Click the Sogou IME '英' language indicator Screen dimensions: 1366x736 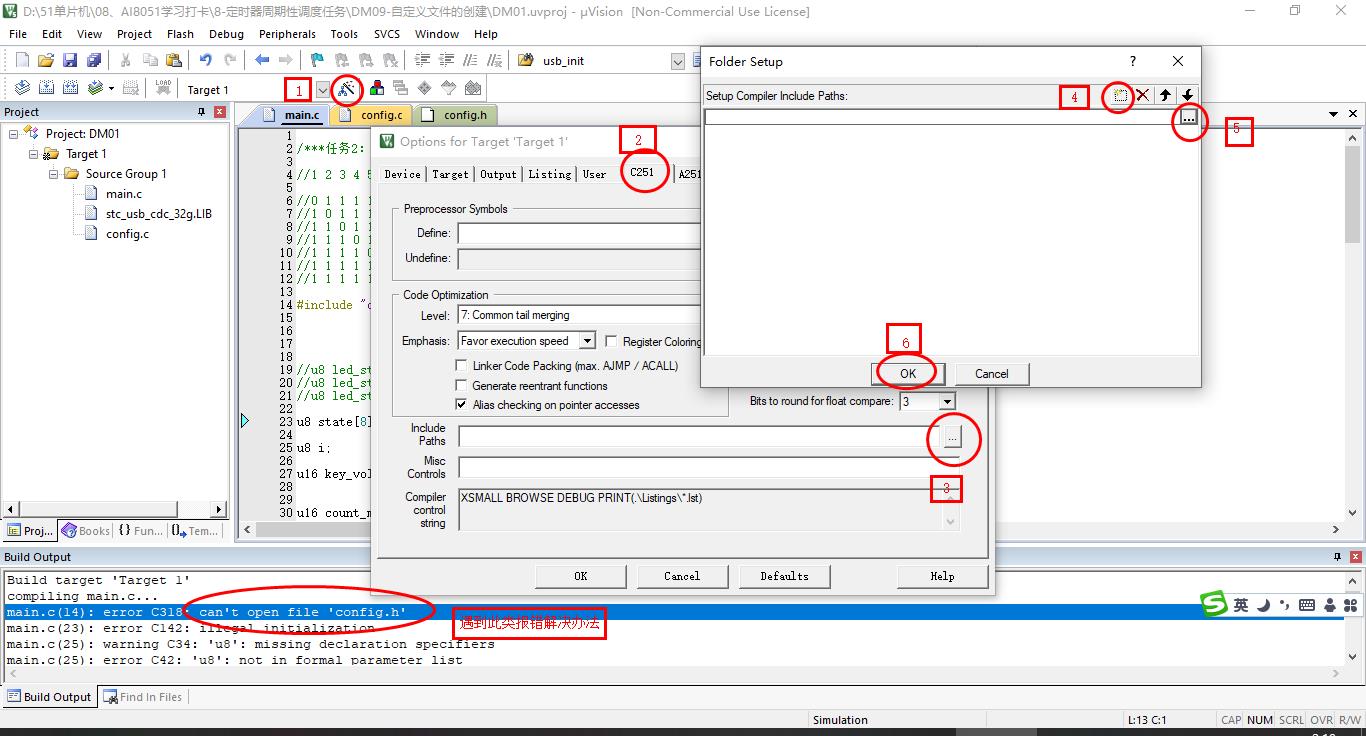pos(1241,605)
